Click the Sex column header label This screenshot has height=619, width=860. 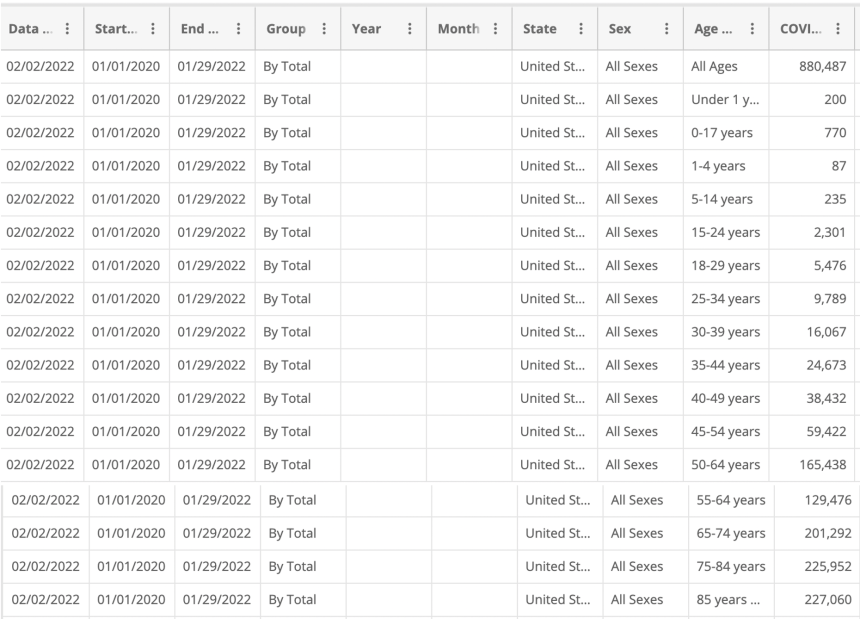620,29
